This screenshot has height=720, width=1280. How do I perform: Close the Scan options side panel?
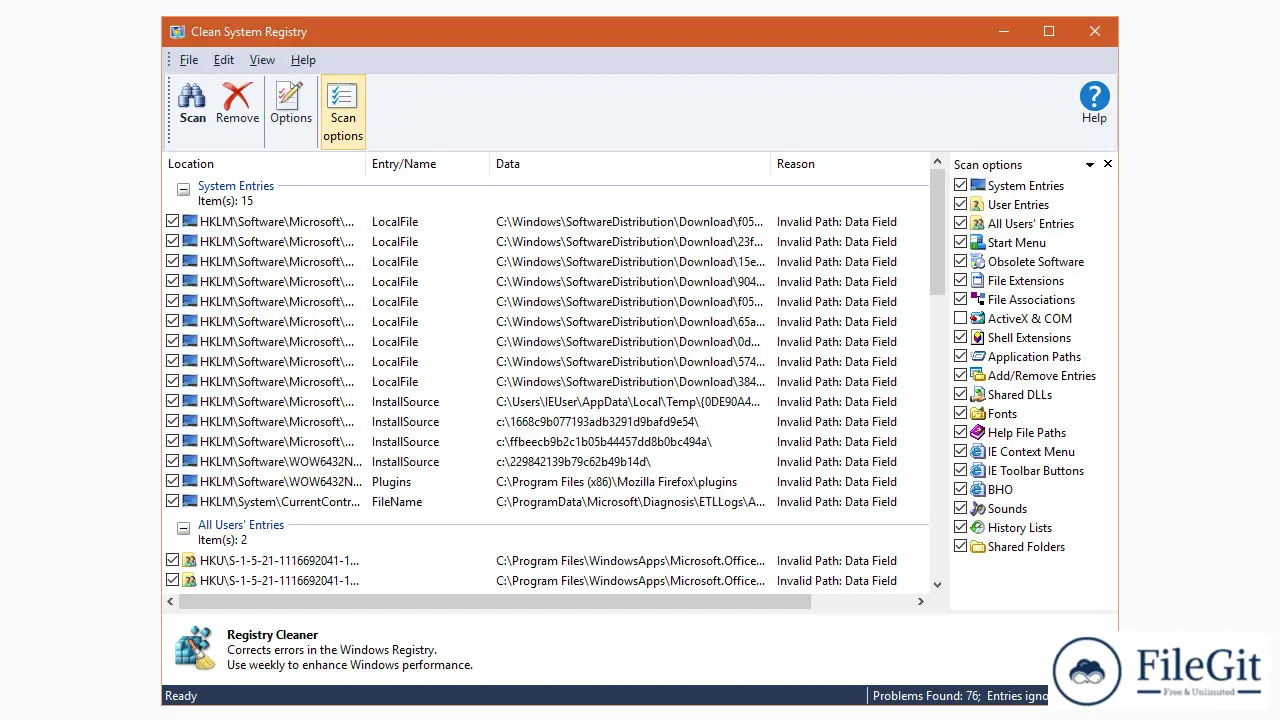(x=1108, y=164)
